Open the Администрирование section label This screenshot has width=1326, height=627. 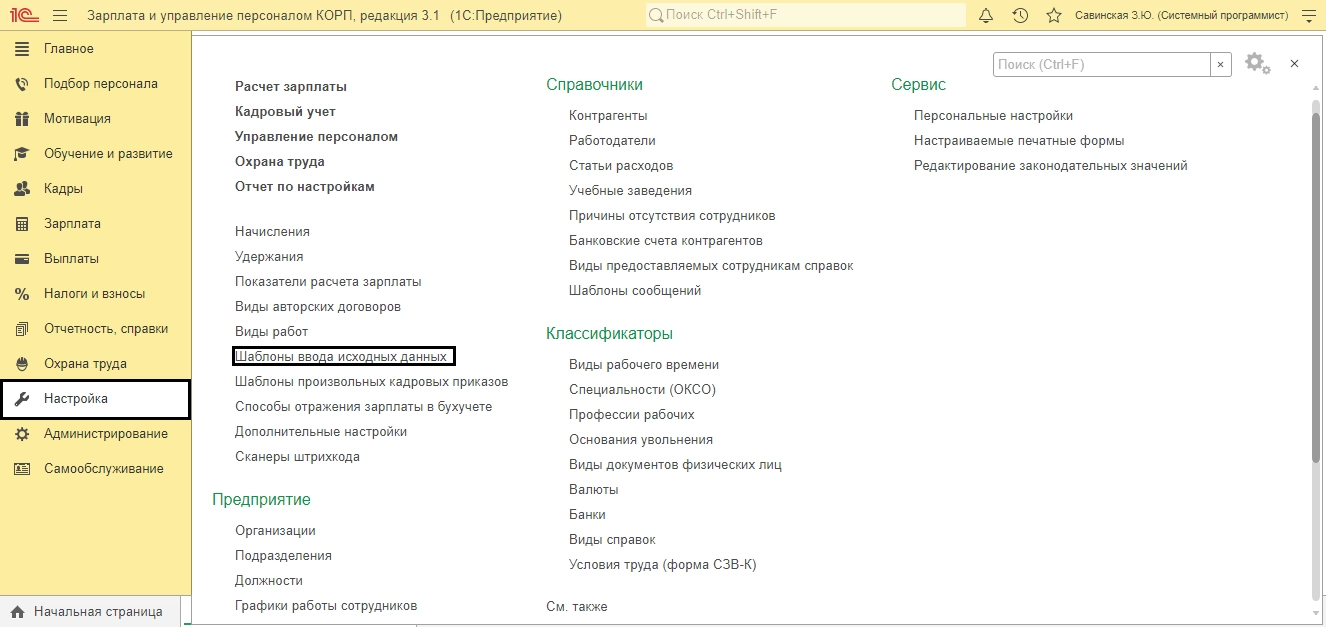(x=106, y=434)
